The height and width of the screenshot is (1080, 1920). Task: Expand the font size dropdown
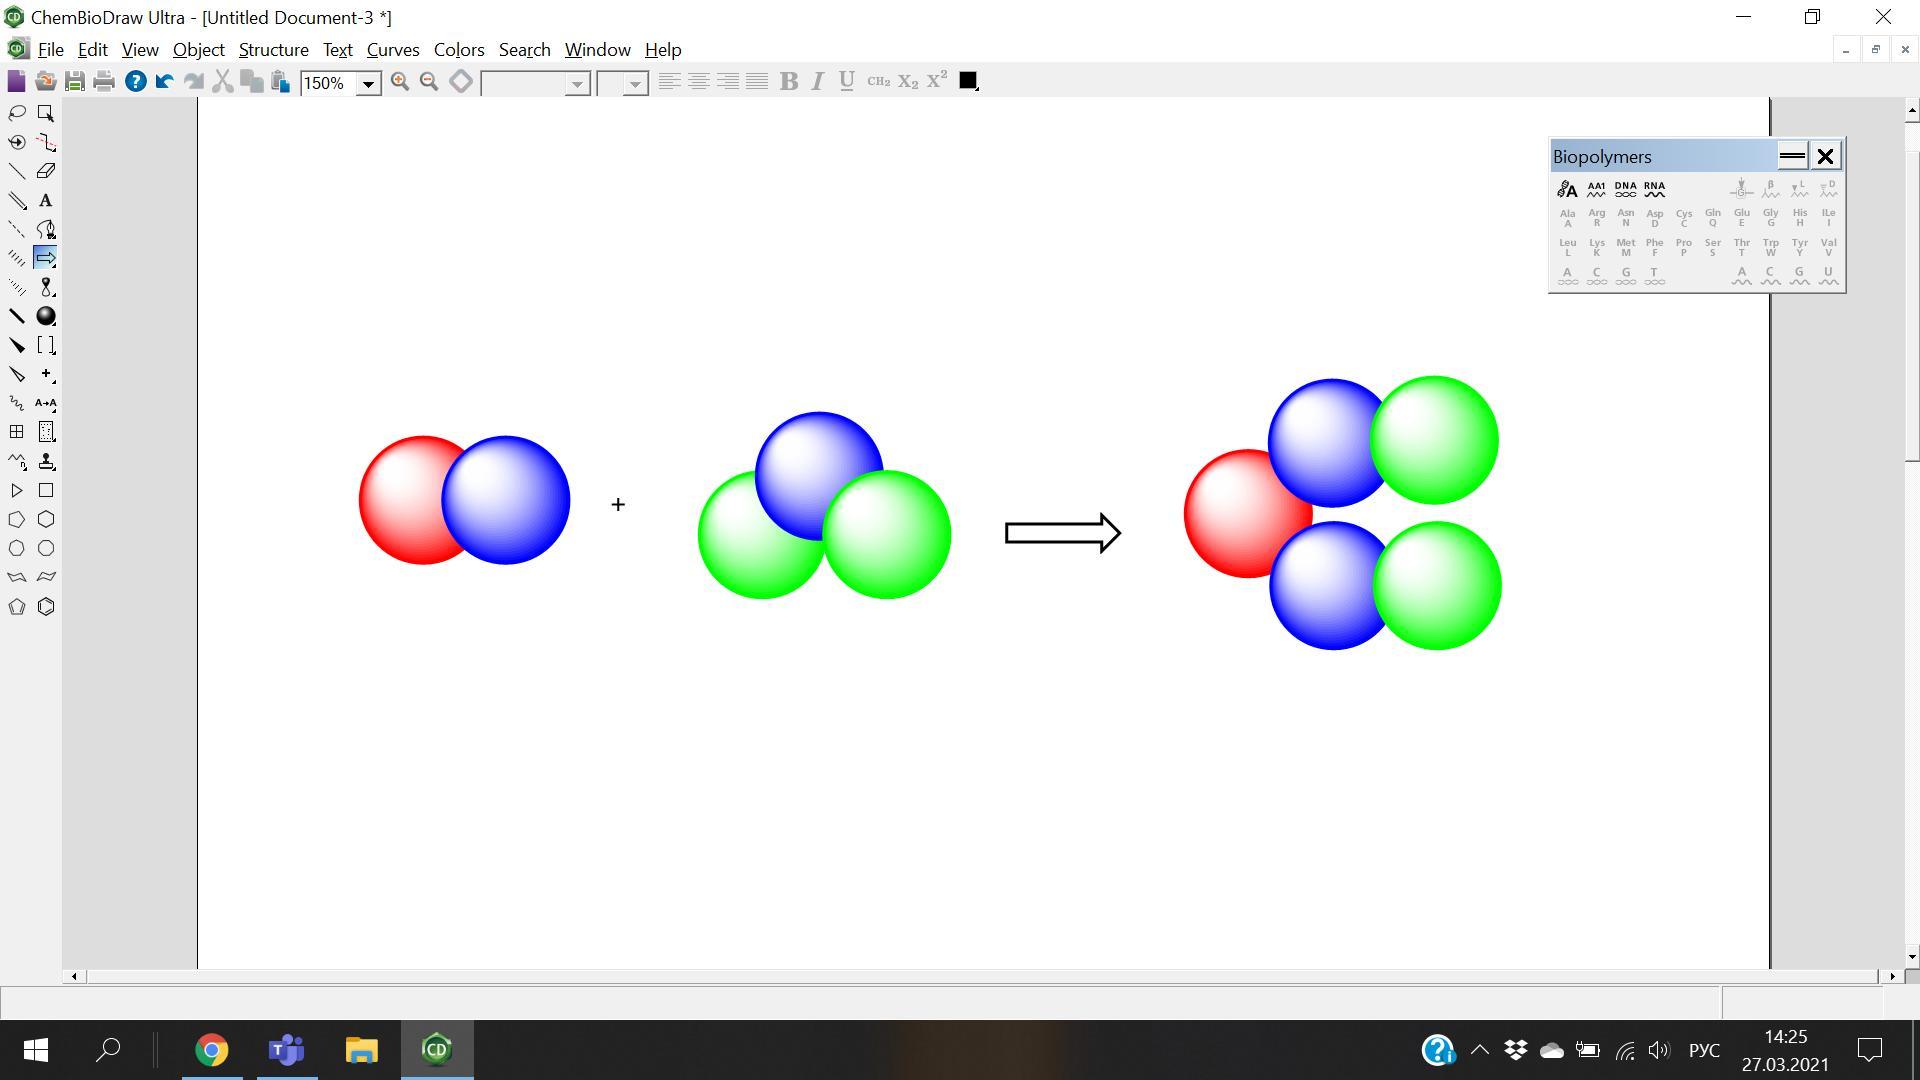635,84
